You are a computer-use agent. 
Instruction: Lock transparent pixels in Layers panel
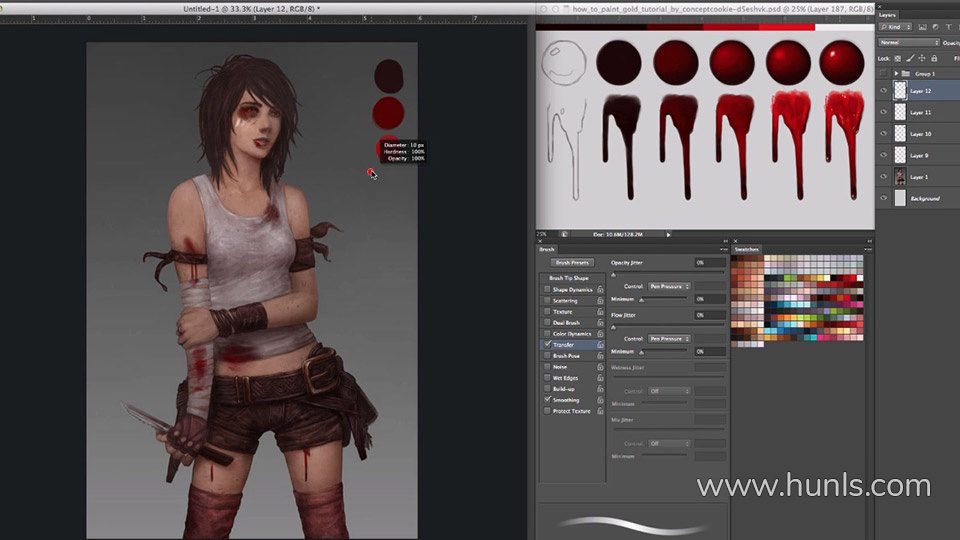pyautogui.click(x=898, y=58)
